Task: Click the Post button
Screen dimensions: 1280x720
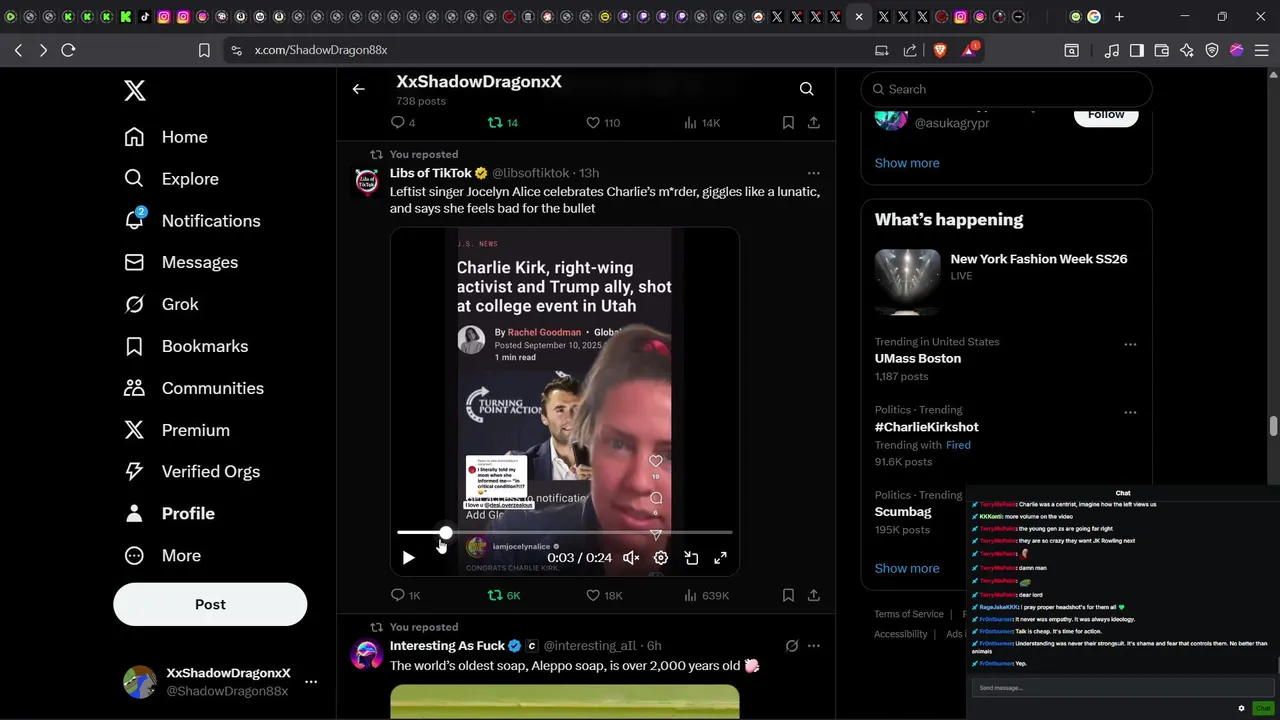Action: click(x=210, y=604)
